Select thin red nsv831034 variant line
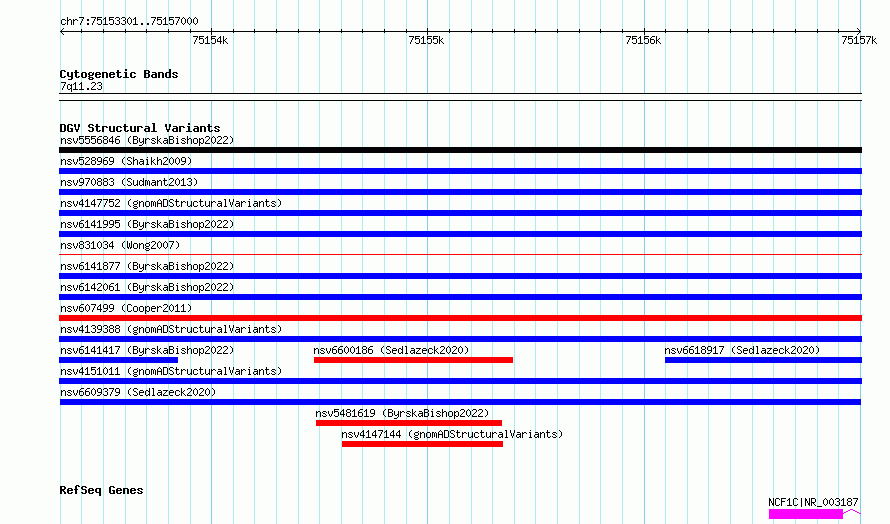The height and width of the screenshot is (524, 890). (x=460, y=254)
